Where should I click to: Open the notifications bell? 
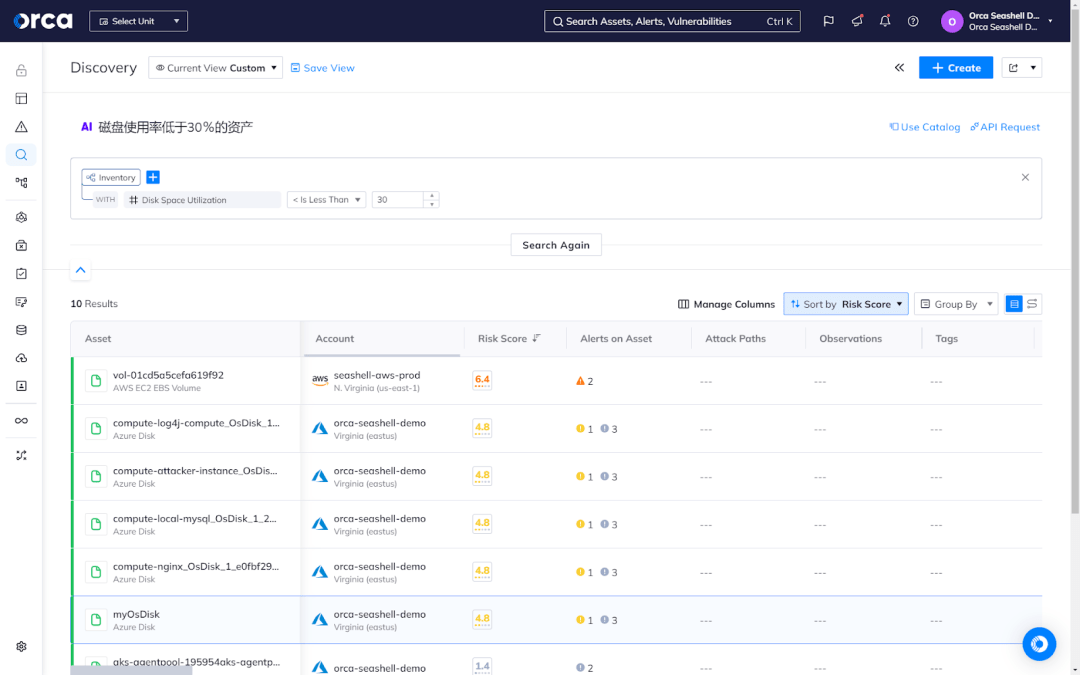885,21
